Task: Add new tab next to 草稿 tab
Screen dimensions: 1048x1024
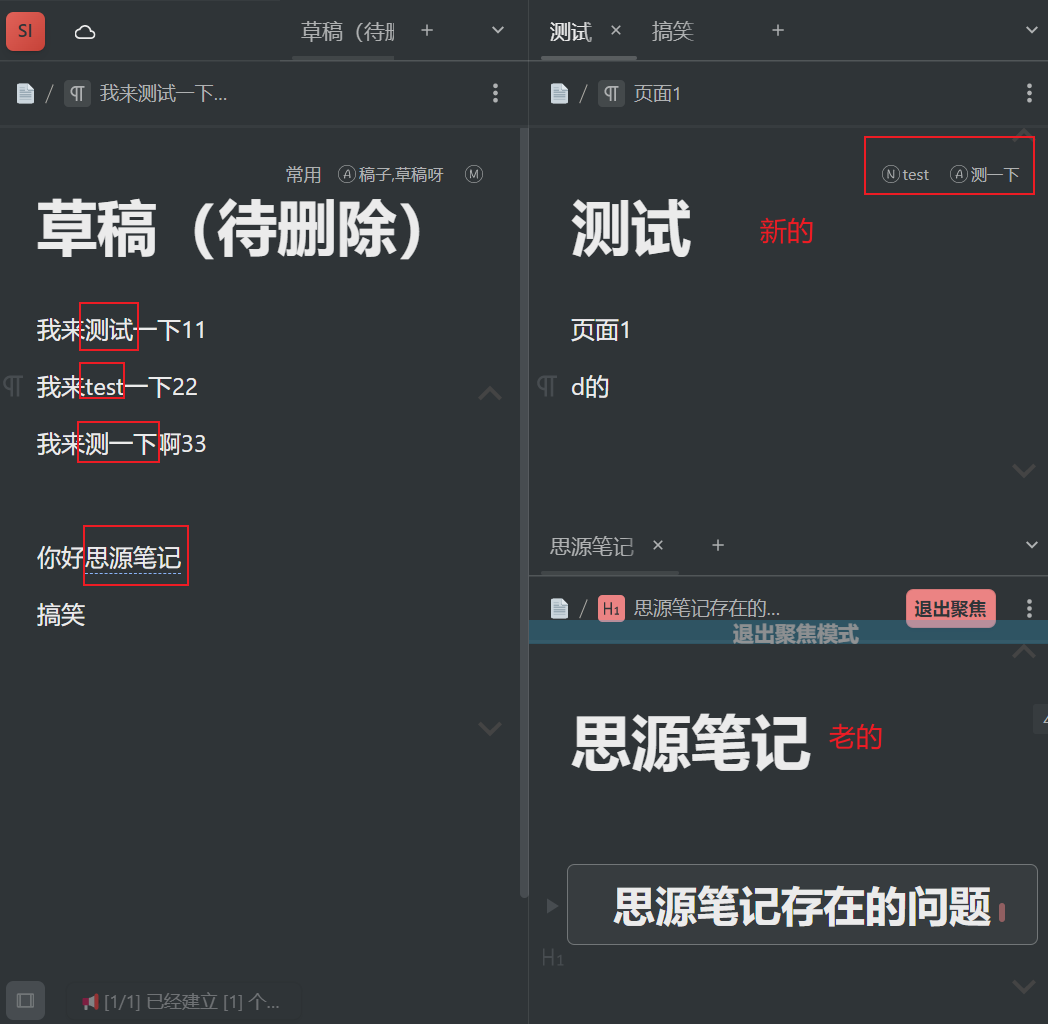Action: coord(427,30)
